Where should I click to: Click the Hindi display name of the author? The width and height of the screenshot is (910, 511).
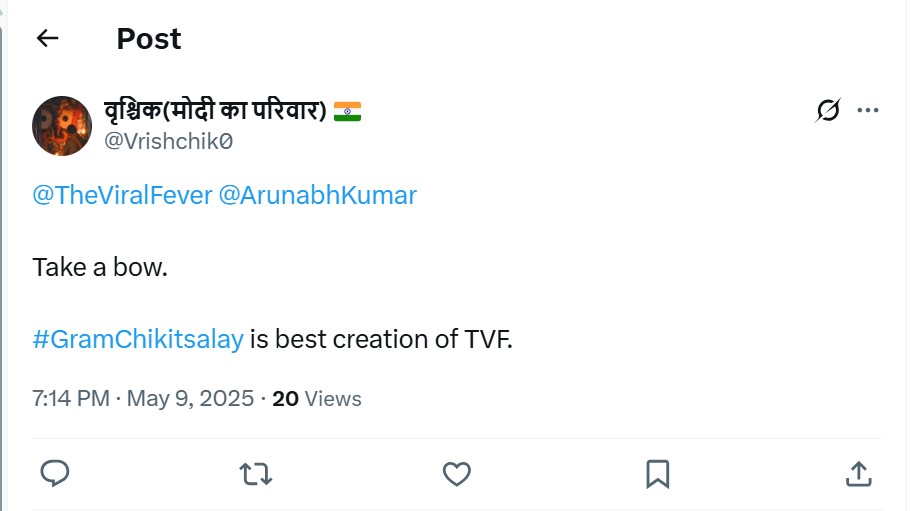click(215, 110)
